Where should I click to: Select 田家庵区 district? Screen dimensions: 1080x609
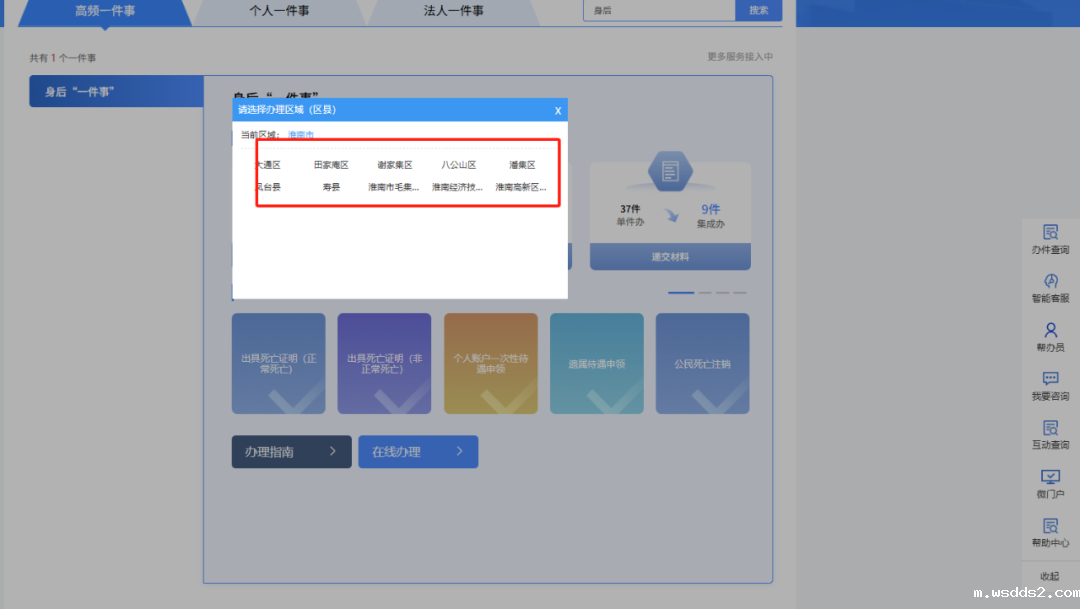331,165
